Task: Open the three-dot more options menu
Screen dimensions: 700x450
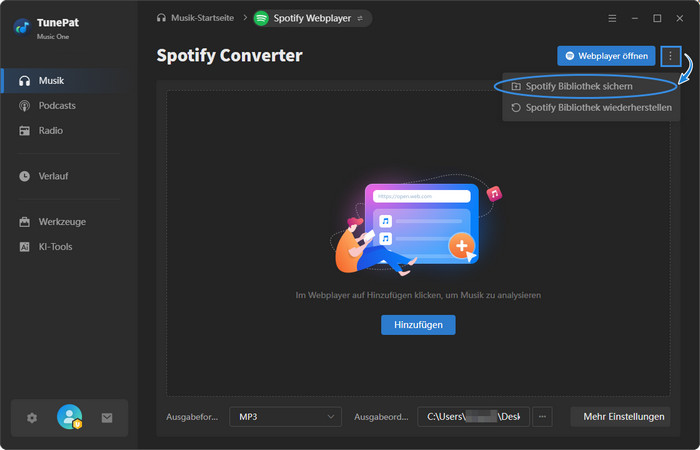Action: point(670,56)
